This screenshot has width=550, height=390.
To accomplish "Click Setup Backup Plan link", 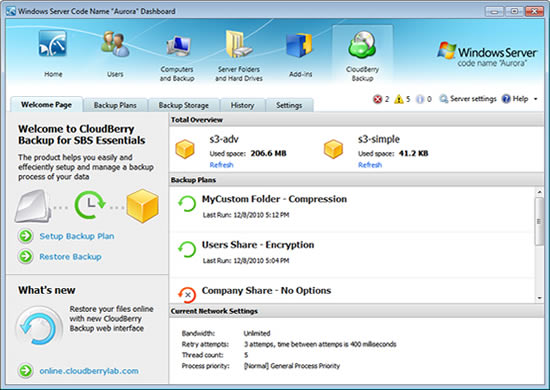I will (x=76, y=236).
